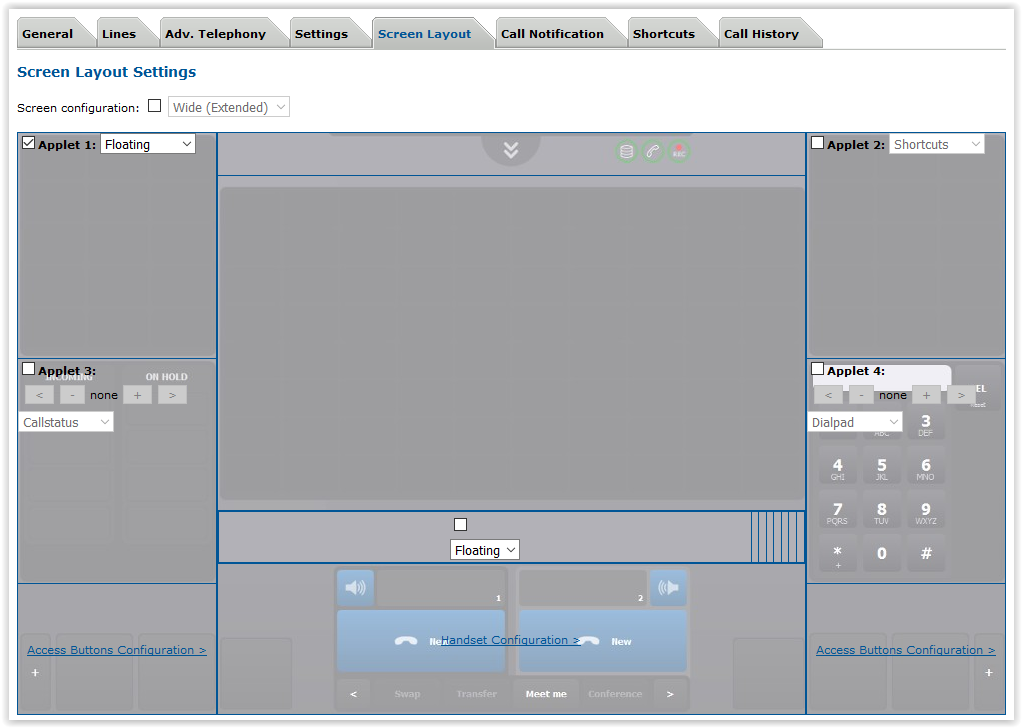Click the striped resize handle in floating bar
Image resolution: width=1022 pixels, height=728 pixels.
(777, 537)
